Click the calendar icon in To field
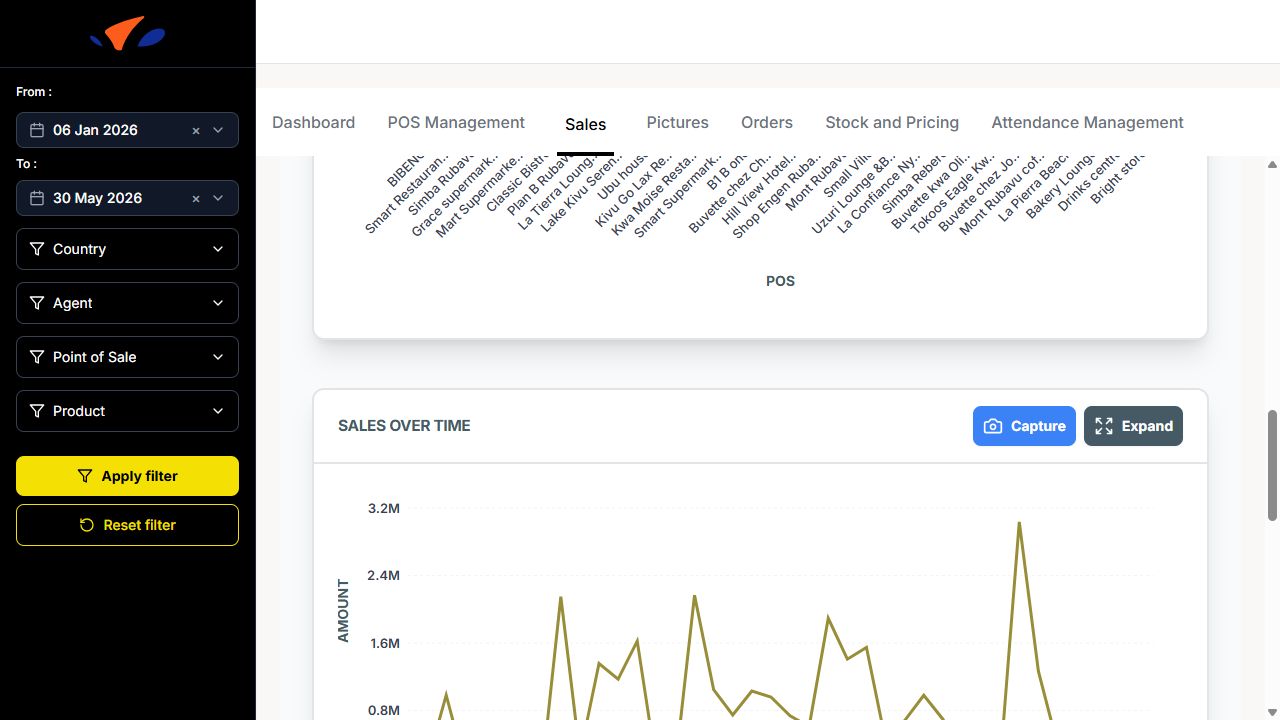Screen dimensions: 1280x720 pyautogui.click(x=37, y=198)
